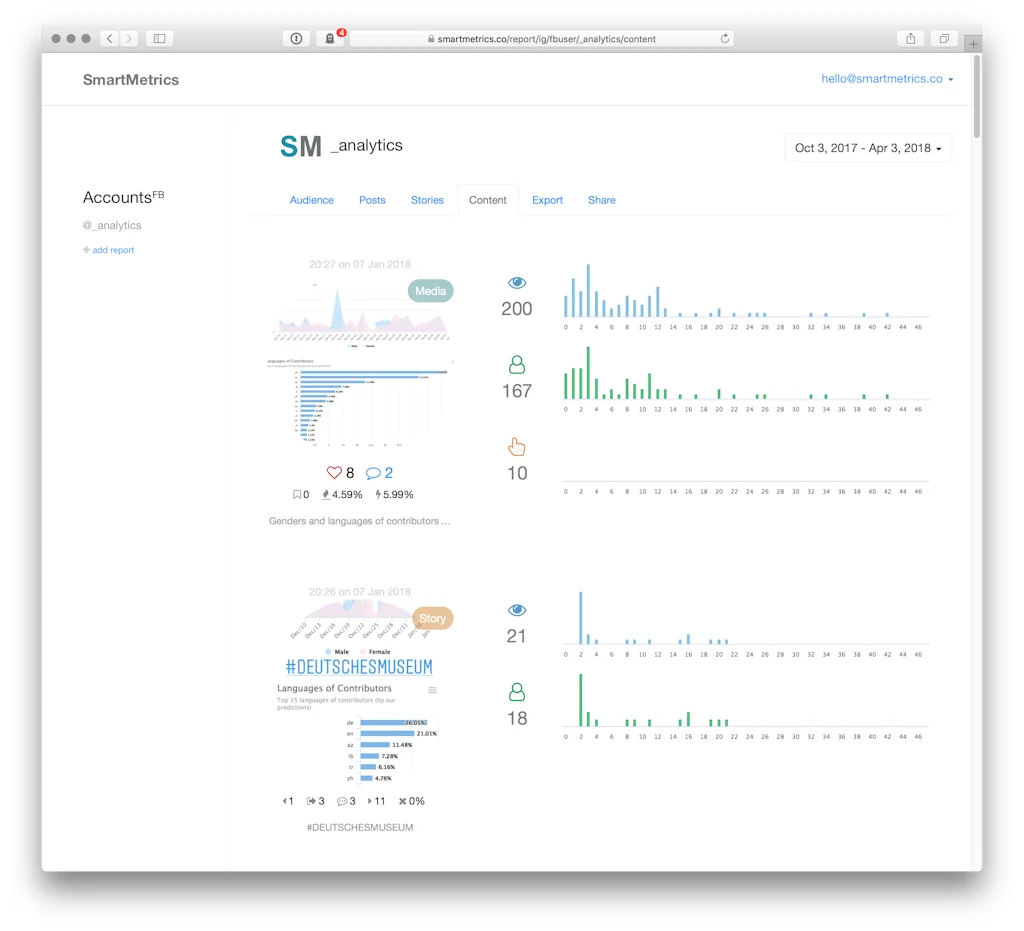1024x931 pixels.
Task: Click the Story badge on the second post
Action: (x=432, y=618)
